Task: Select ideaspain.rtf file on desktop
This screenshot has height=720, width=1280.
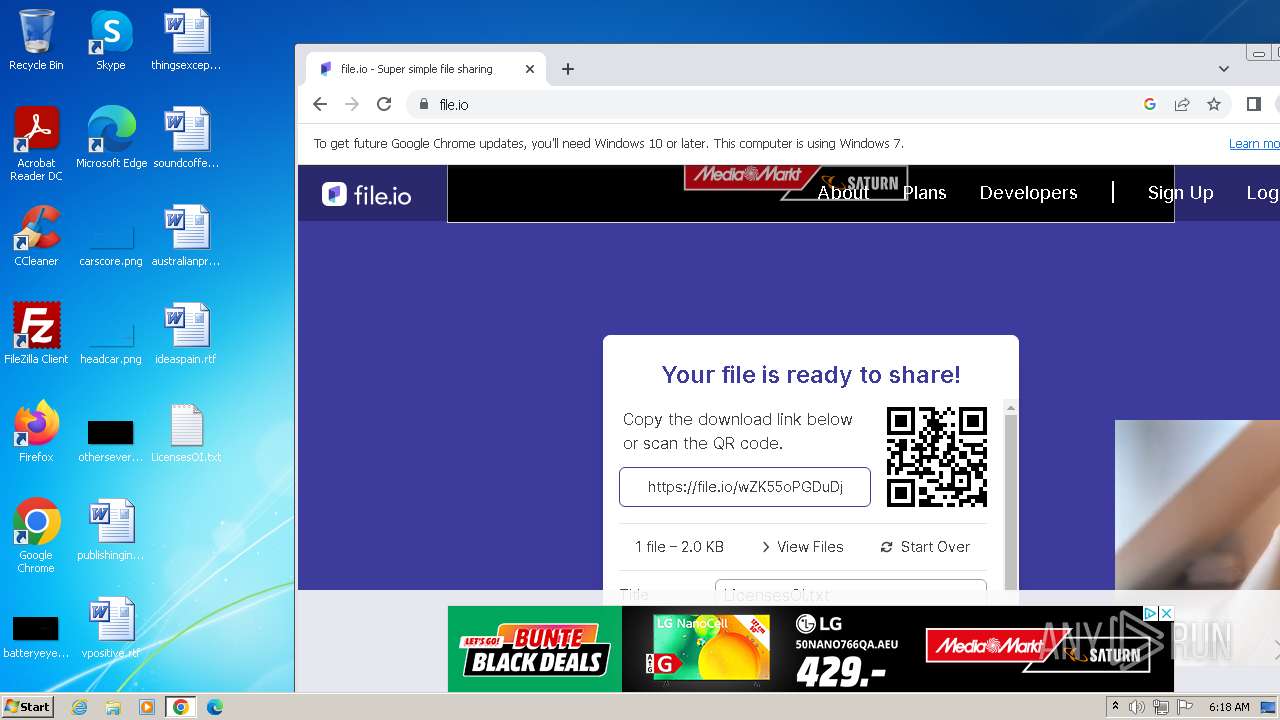Action: pyautogui.click(x=186, y=334)
